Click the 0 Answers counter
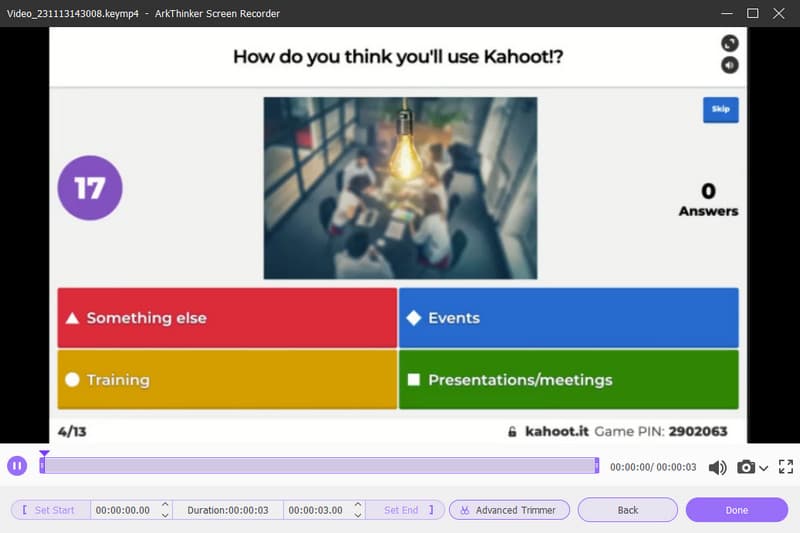800x533 pixels. [708, 199]
